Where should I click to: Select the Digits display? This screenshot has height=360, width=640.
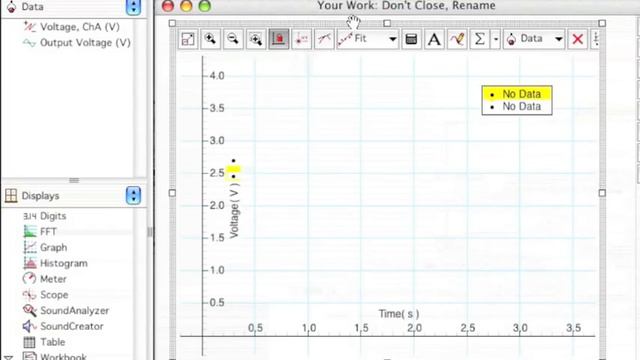pos(53,216)
